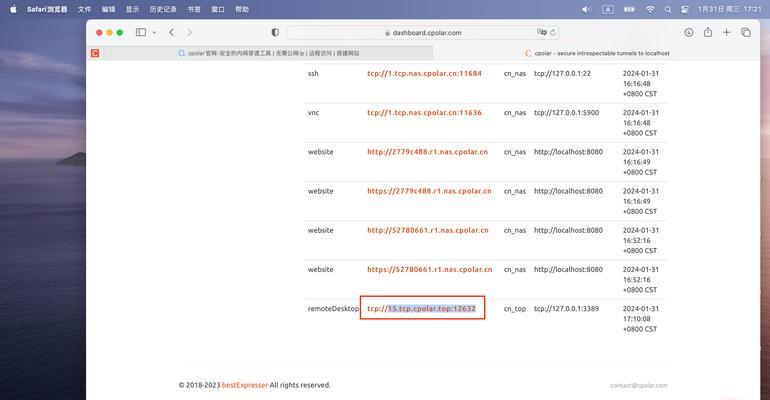Image resolution: width=770 pixels, height=400 pixels.
Task: Click the remoteDesktop tcp://15.tcp.cpolar.top:12632 address
Action: 421,309
